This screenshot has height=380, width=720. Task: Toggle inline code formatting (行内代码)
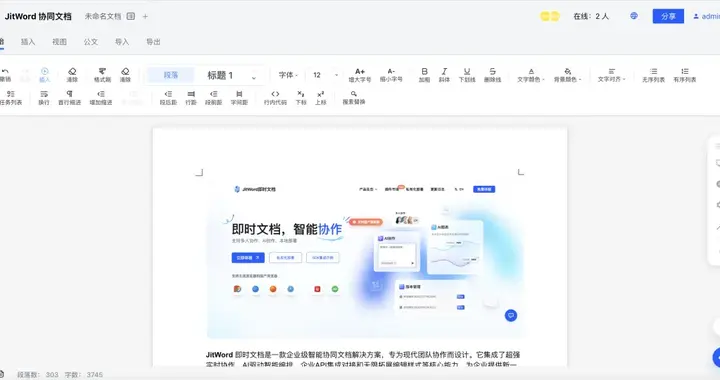click(275, 98)
